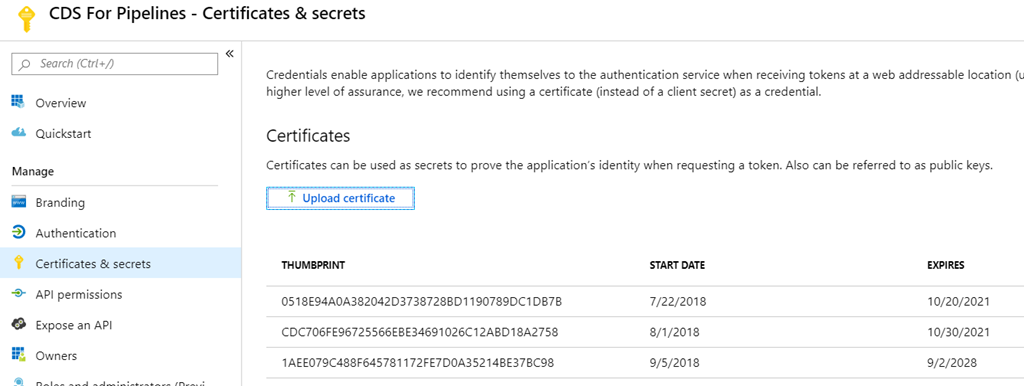Viewport: 1024px width, 386px height.
Task: Select certificate expiring 9/2/2028
Action: (x=645, y=362)
